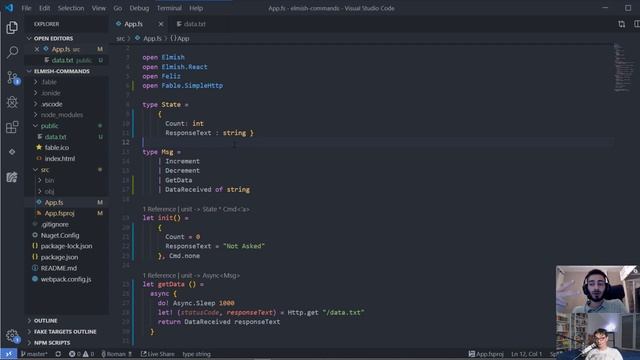Click the 1 Reference code lens above getData
This screenshot has width=640, height=360.
[x=159, y=276]
